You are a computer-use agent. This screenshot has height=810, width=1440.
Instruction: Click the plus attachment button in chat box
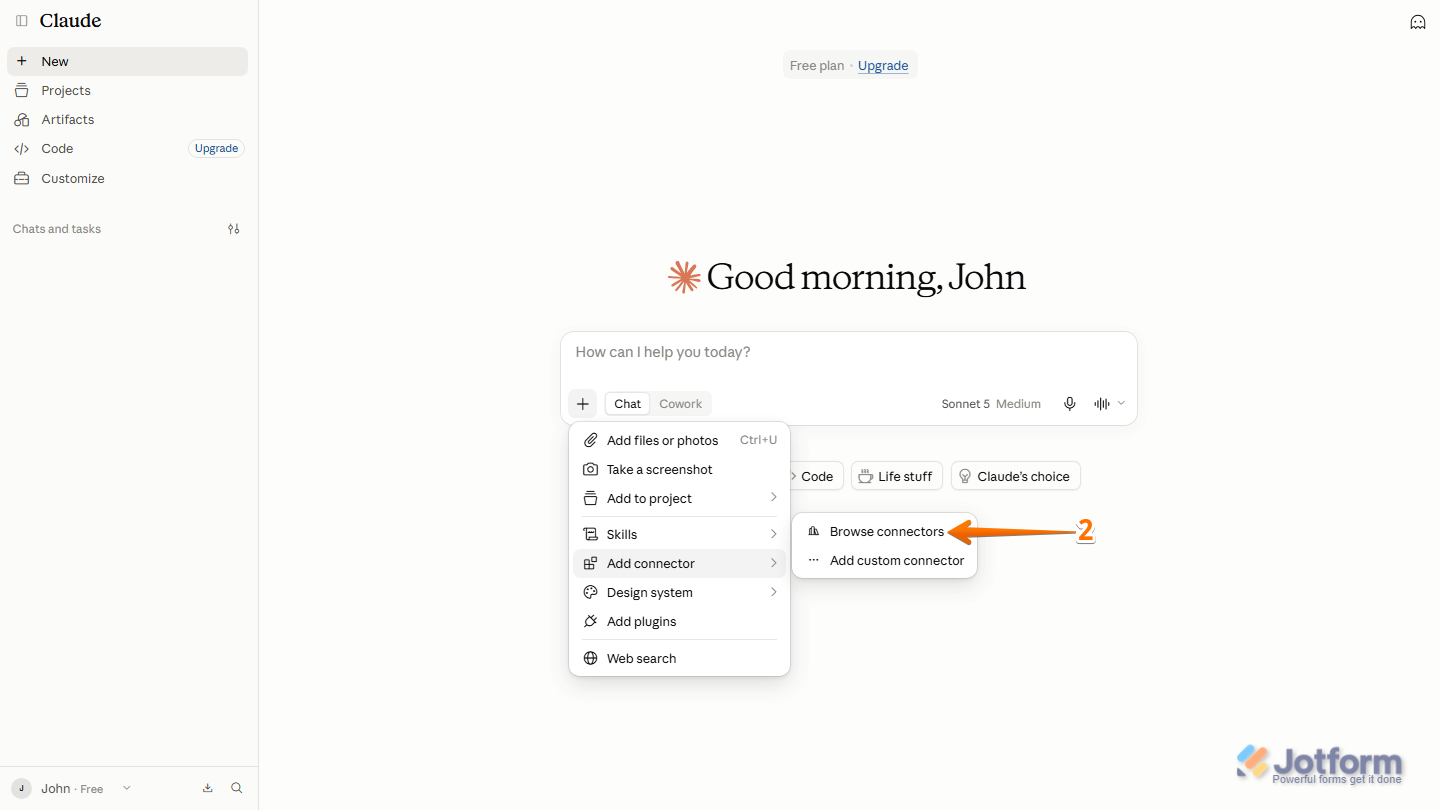click(x=583, y=404)
